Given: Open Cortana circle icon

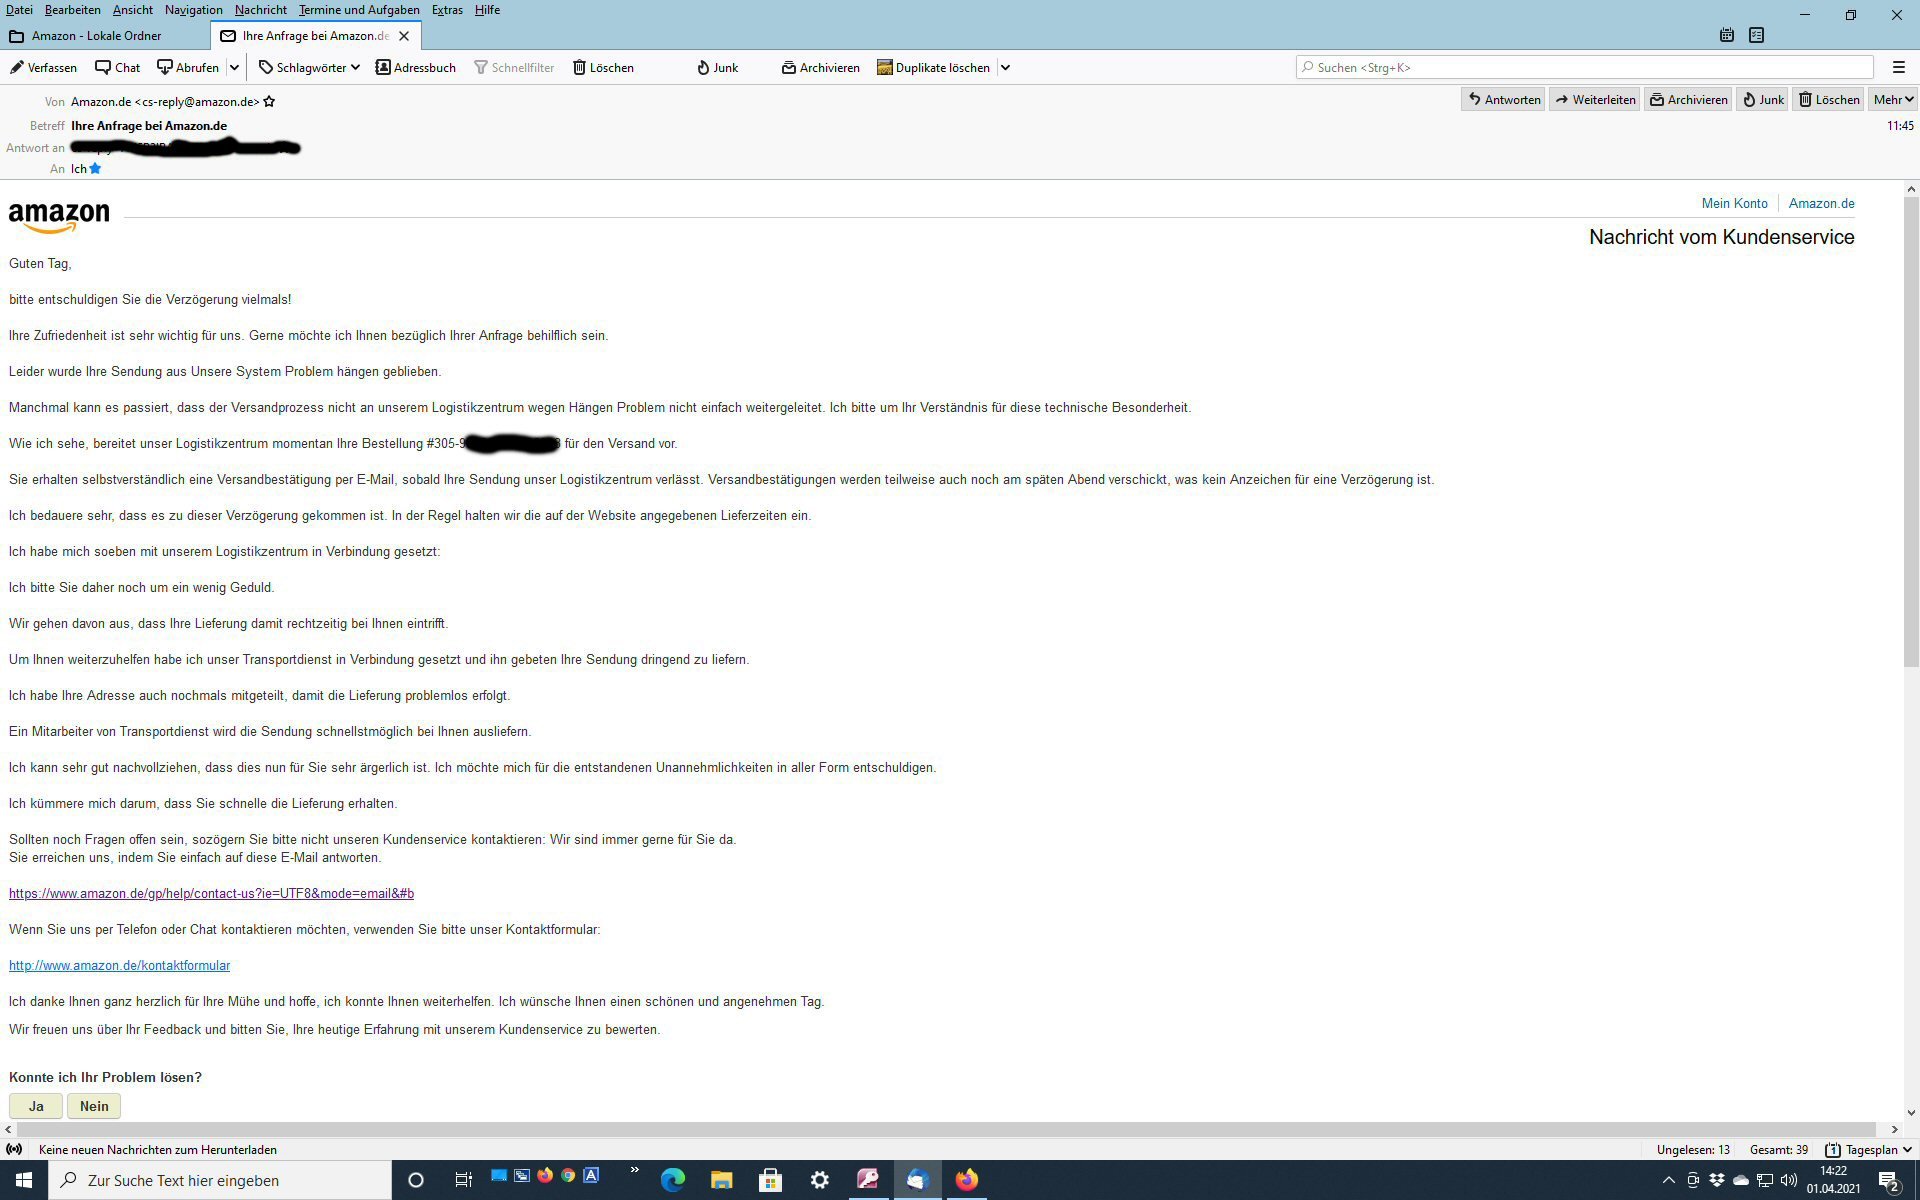Looking at the screenshot, I should click(x=416, y=1180).
